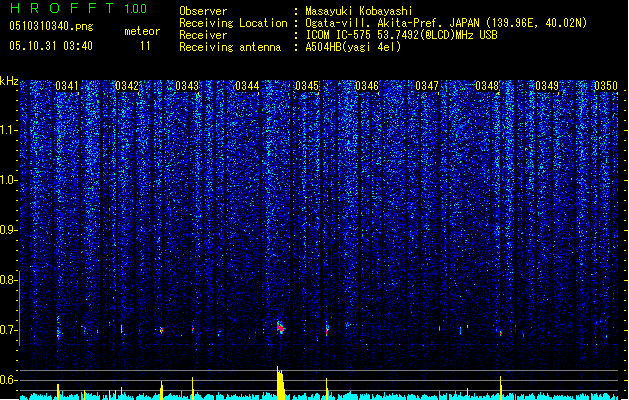
Task: Click the 1.1 kHz axis label
Action: coord(8,130)
